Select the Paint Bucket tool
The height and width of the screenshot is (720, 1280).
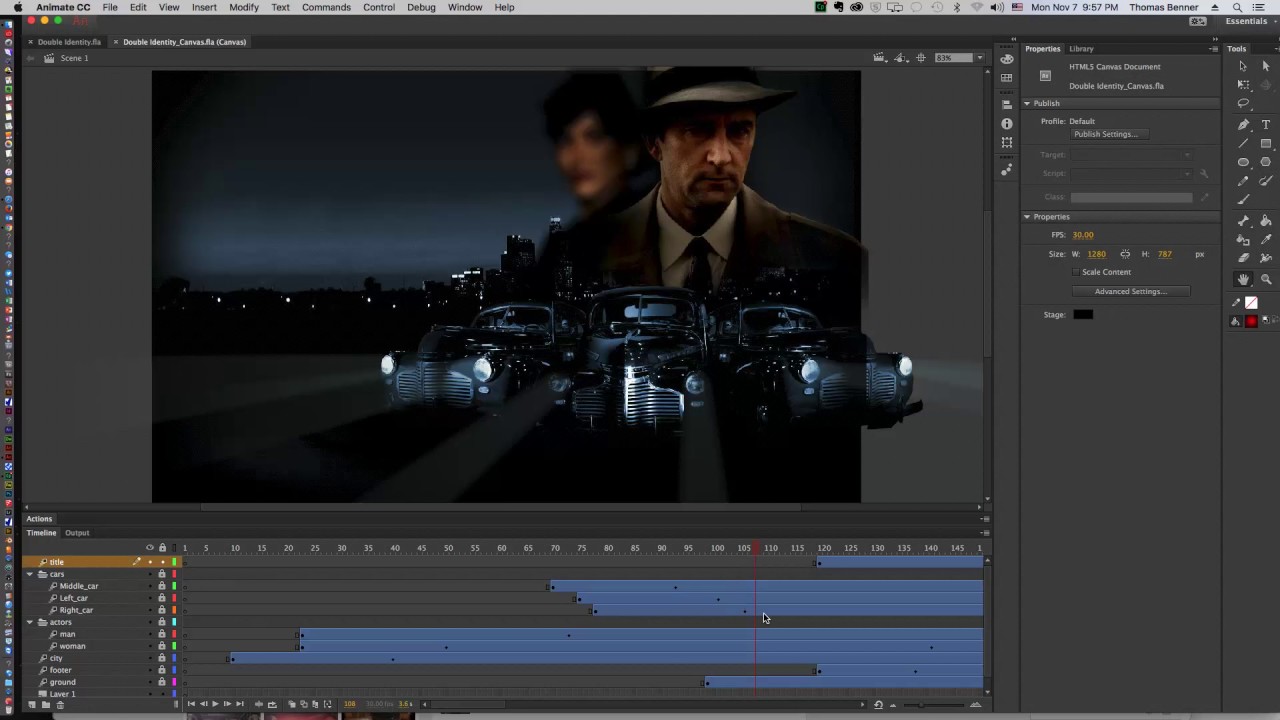tap(1266, 221)
